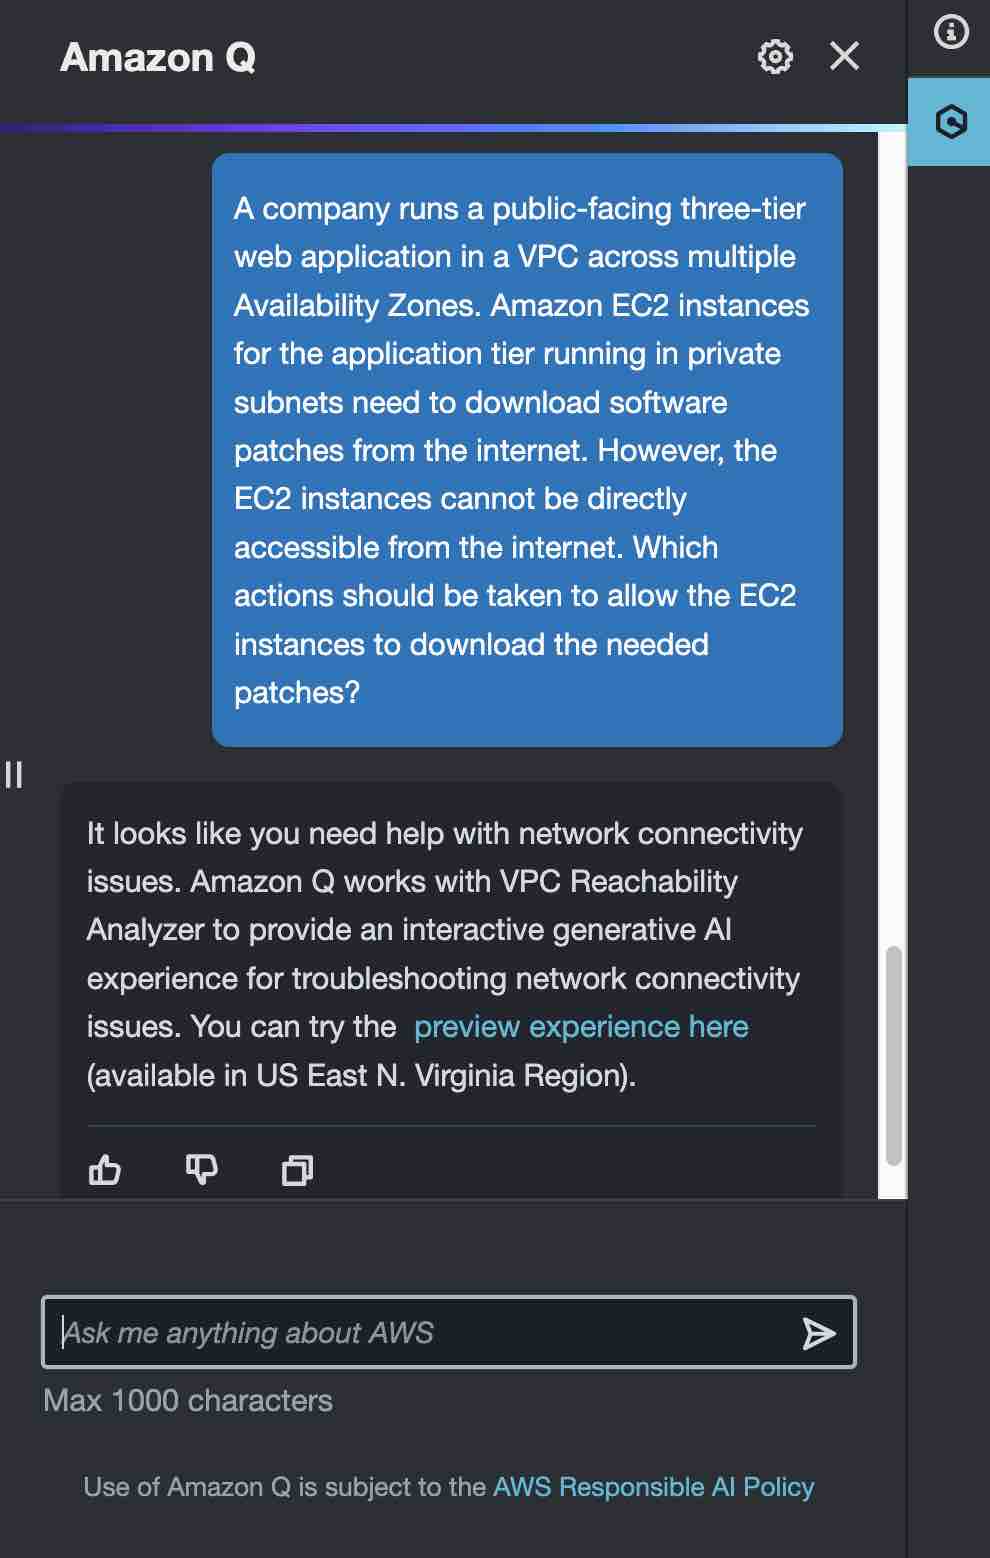The height and width of the screenshot is (1558, 990).
Task: Click the gradient bar below the header
Action: click(453, 128)
